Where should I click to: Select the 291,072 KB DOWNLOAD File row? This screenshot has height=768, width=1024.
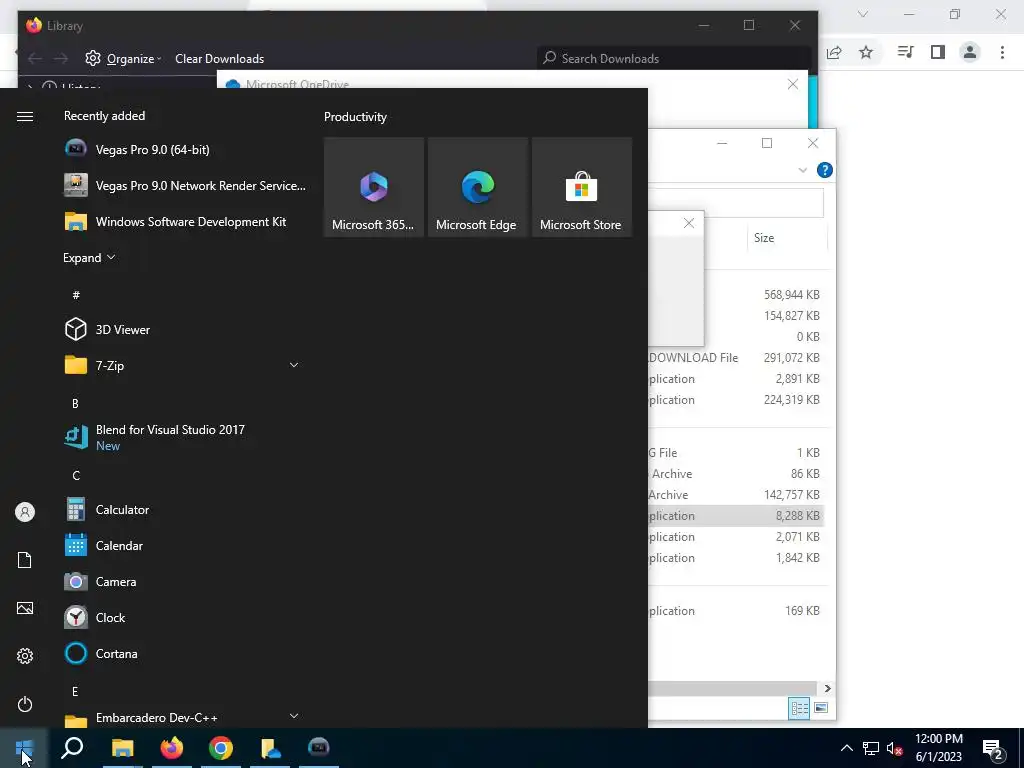click(x=736, y=358)
